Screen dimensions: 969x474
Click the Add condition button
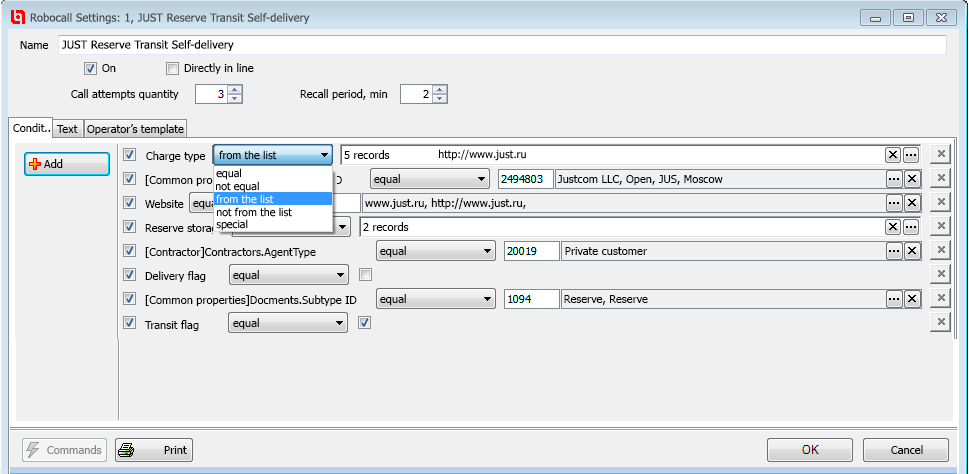[x=66, y=164]
